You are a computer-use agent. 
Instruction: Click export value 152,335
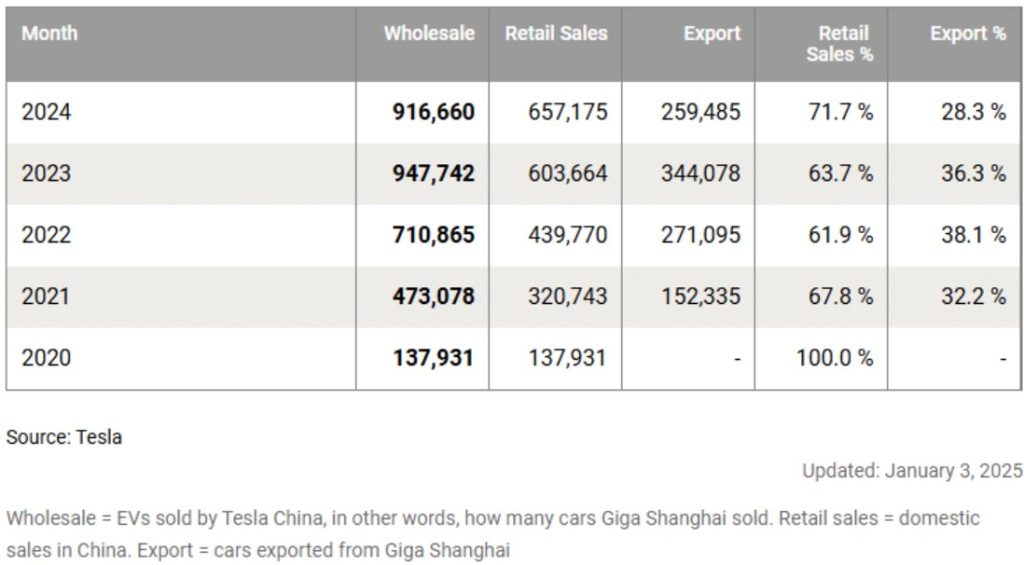(x=701, y=296)
